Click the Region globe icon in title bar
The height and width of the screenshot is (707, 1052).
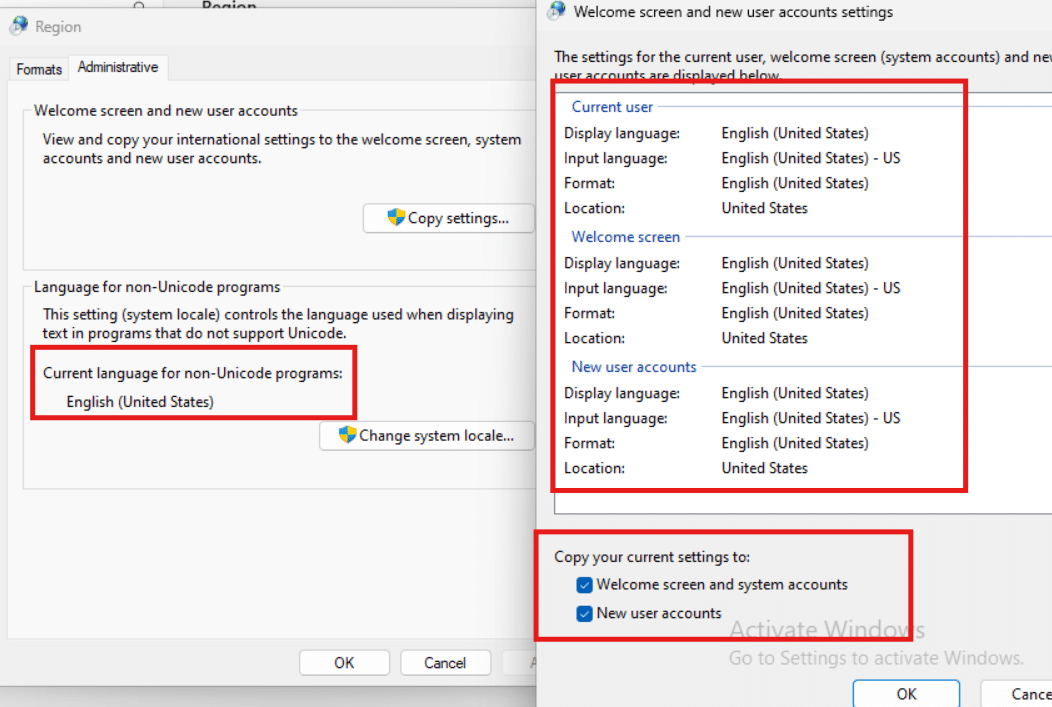21,27
